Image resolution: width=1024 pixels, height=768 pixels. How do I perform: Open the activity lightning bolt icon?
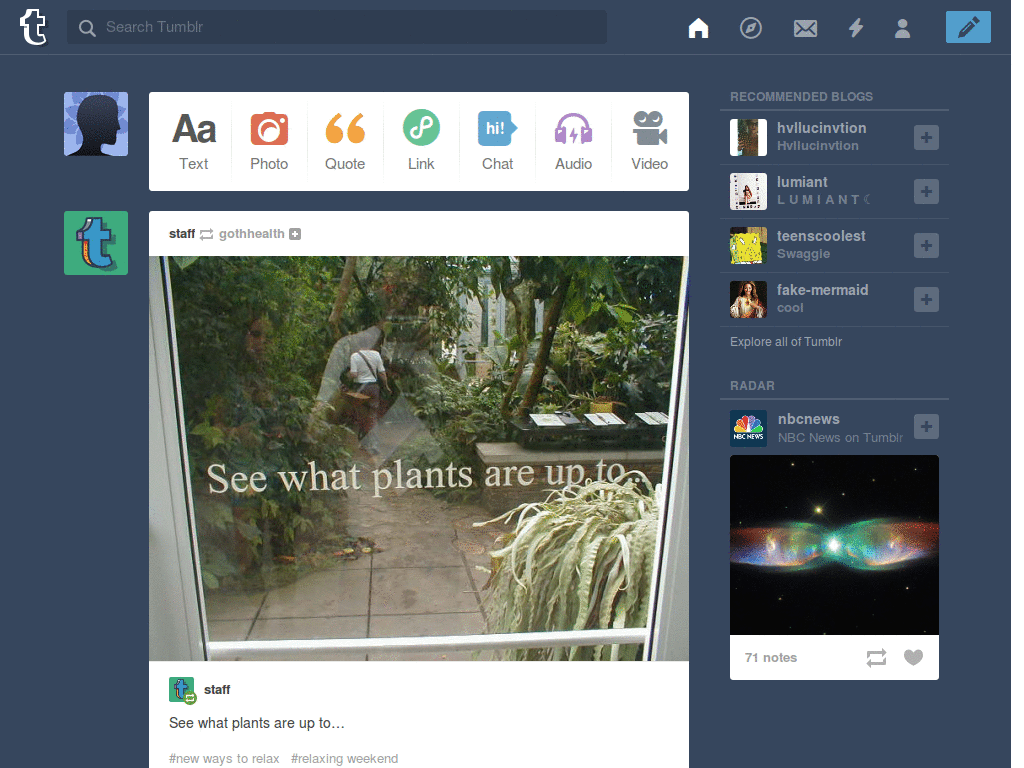[x=856, y=28]
